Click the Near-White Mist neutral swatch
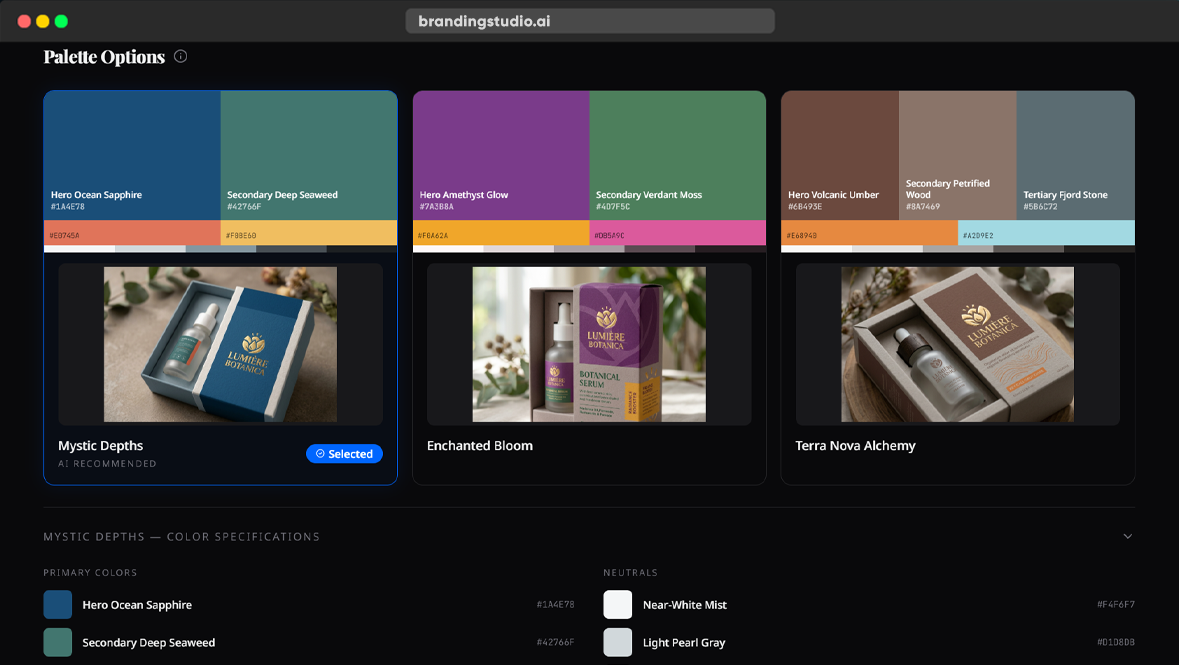The image size is (1179, 665). coord(617,604)
